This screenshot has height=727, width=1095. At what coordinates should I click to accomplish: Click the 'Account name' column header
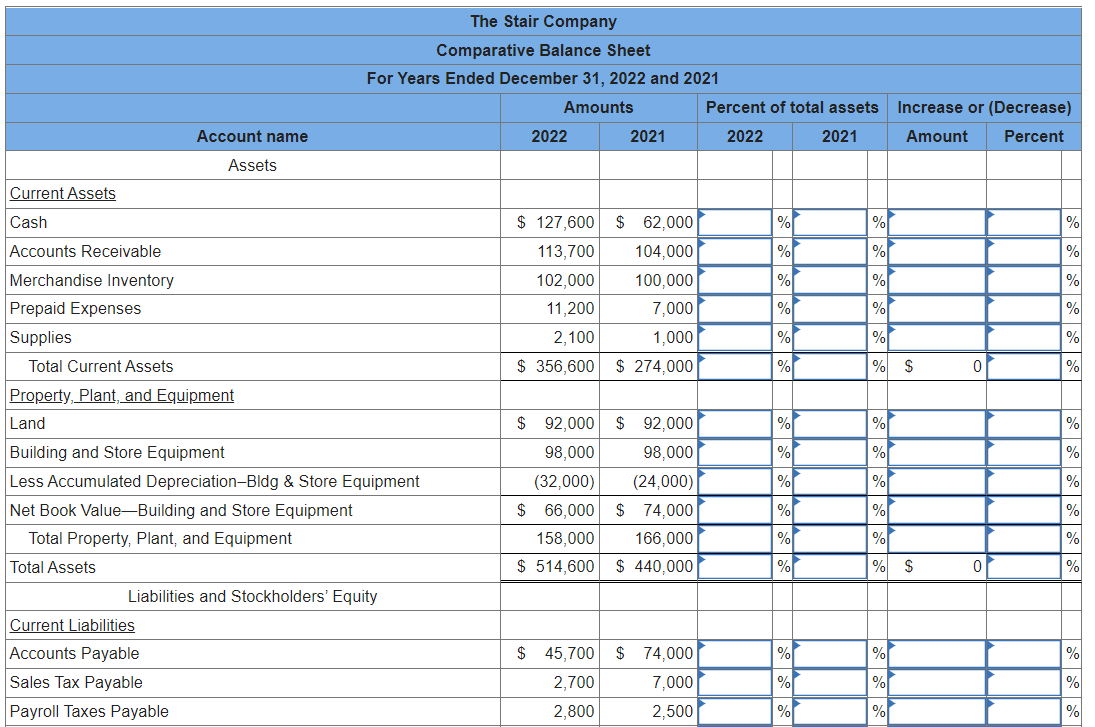tap(252, 136)
